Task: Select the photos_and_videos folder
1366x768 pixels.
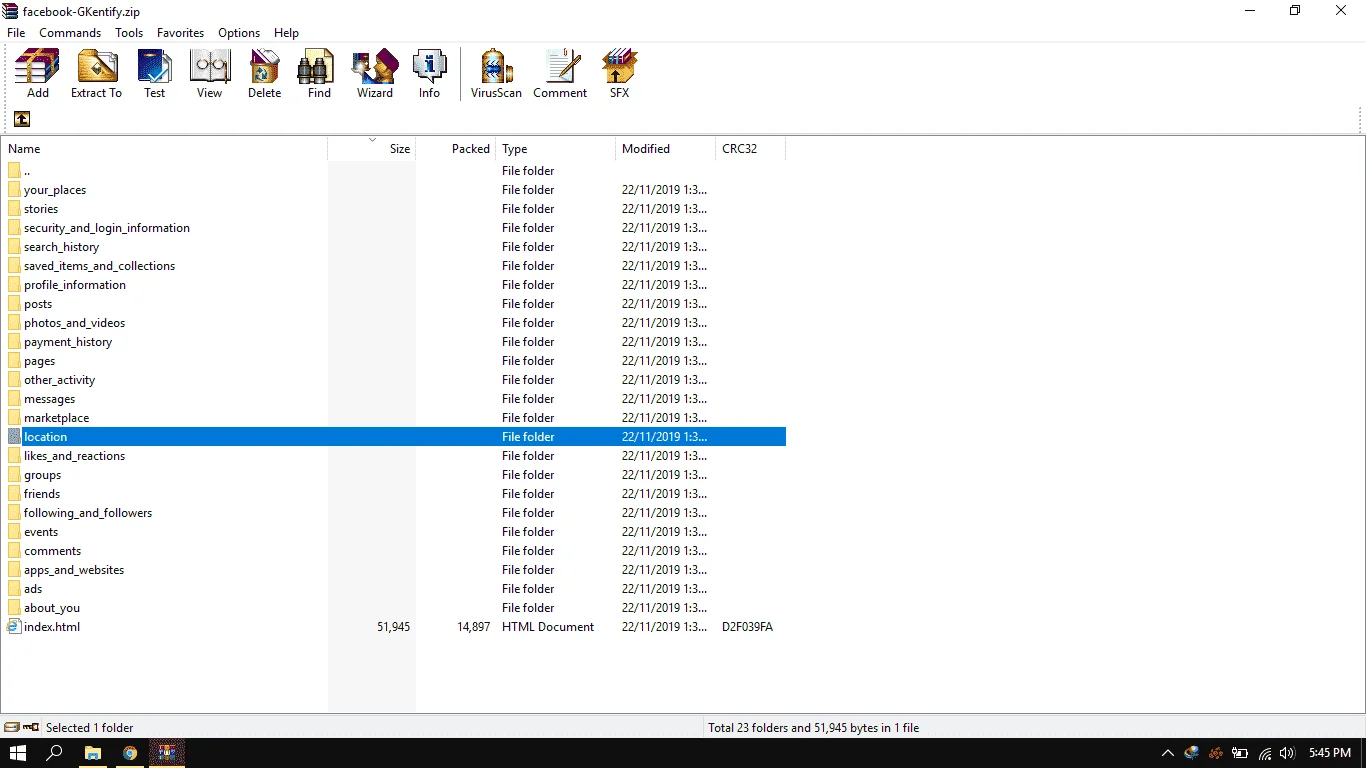Action: pyautogui.click(x=394, y=323)
